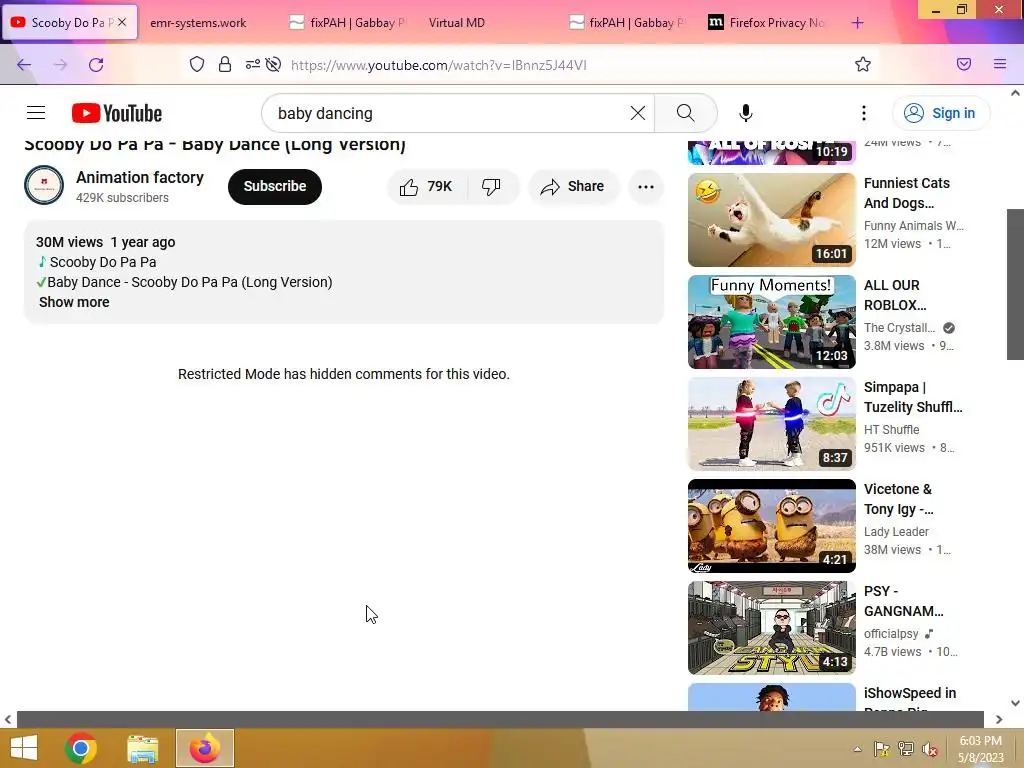Go back with the browser back arrow
This screenshot has height=768, width=1024.
24,65
